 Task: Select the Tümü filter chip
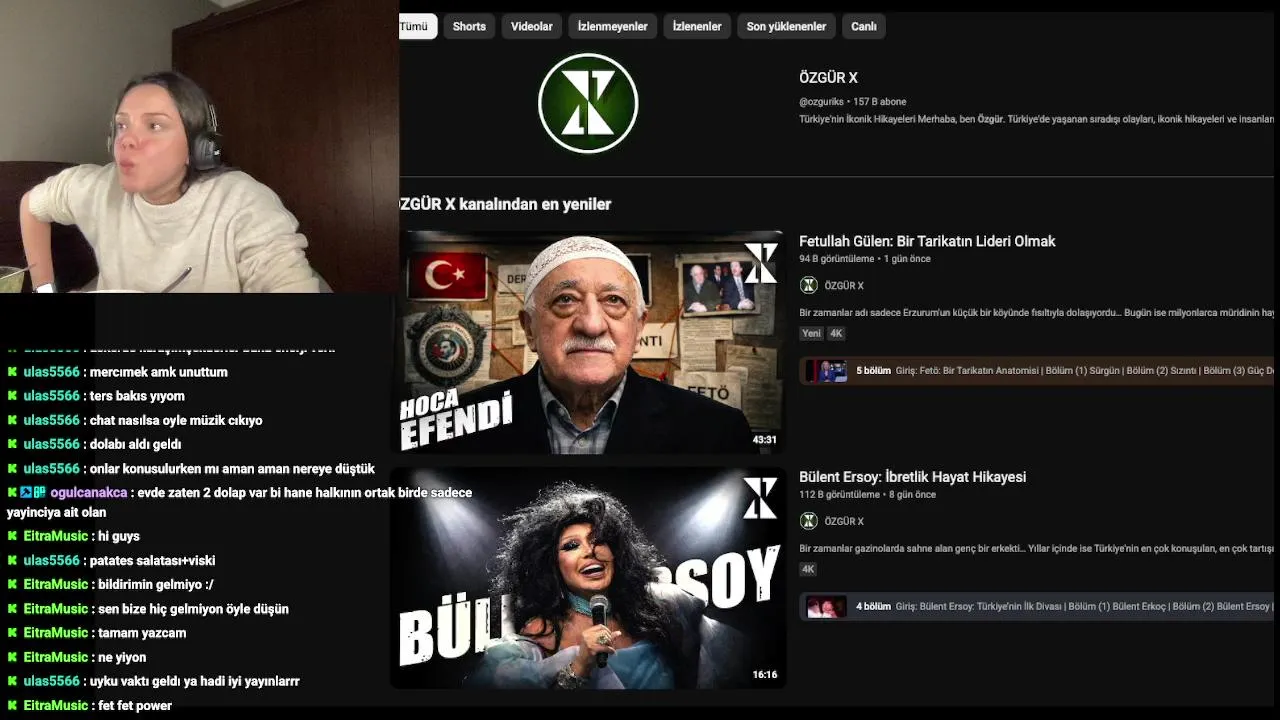(417, 26)
